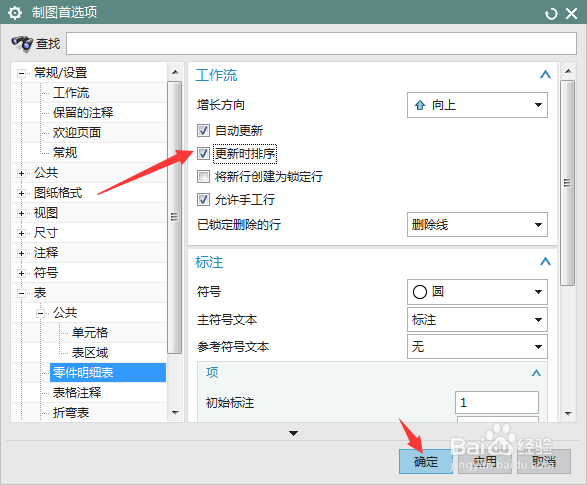Image resolution: width=587 pixels, height=485 pixels.
Task: Expand the 注释 tree node
Action: [21, 253]
